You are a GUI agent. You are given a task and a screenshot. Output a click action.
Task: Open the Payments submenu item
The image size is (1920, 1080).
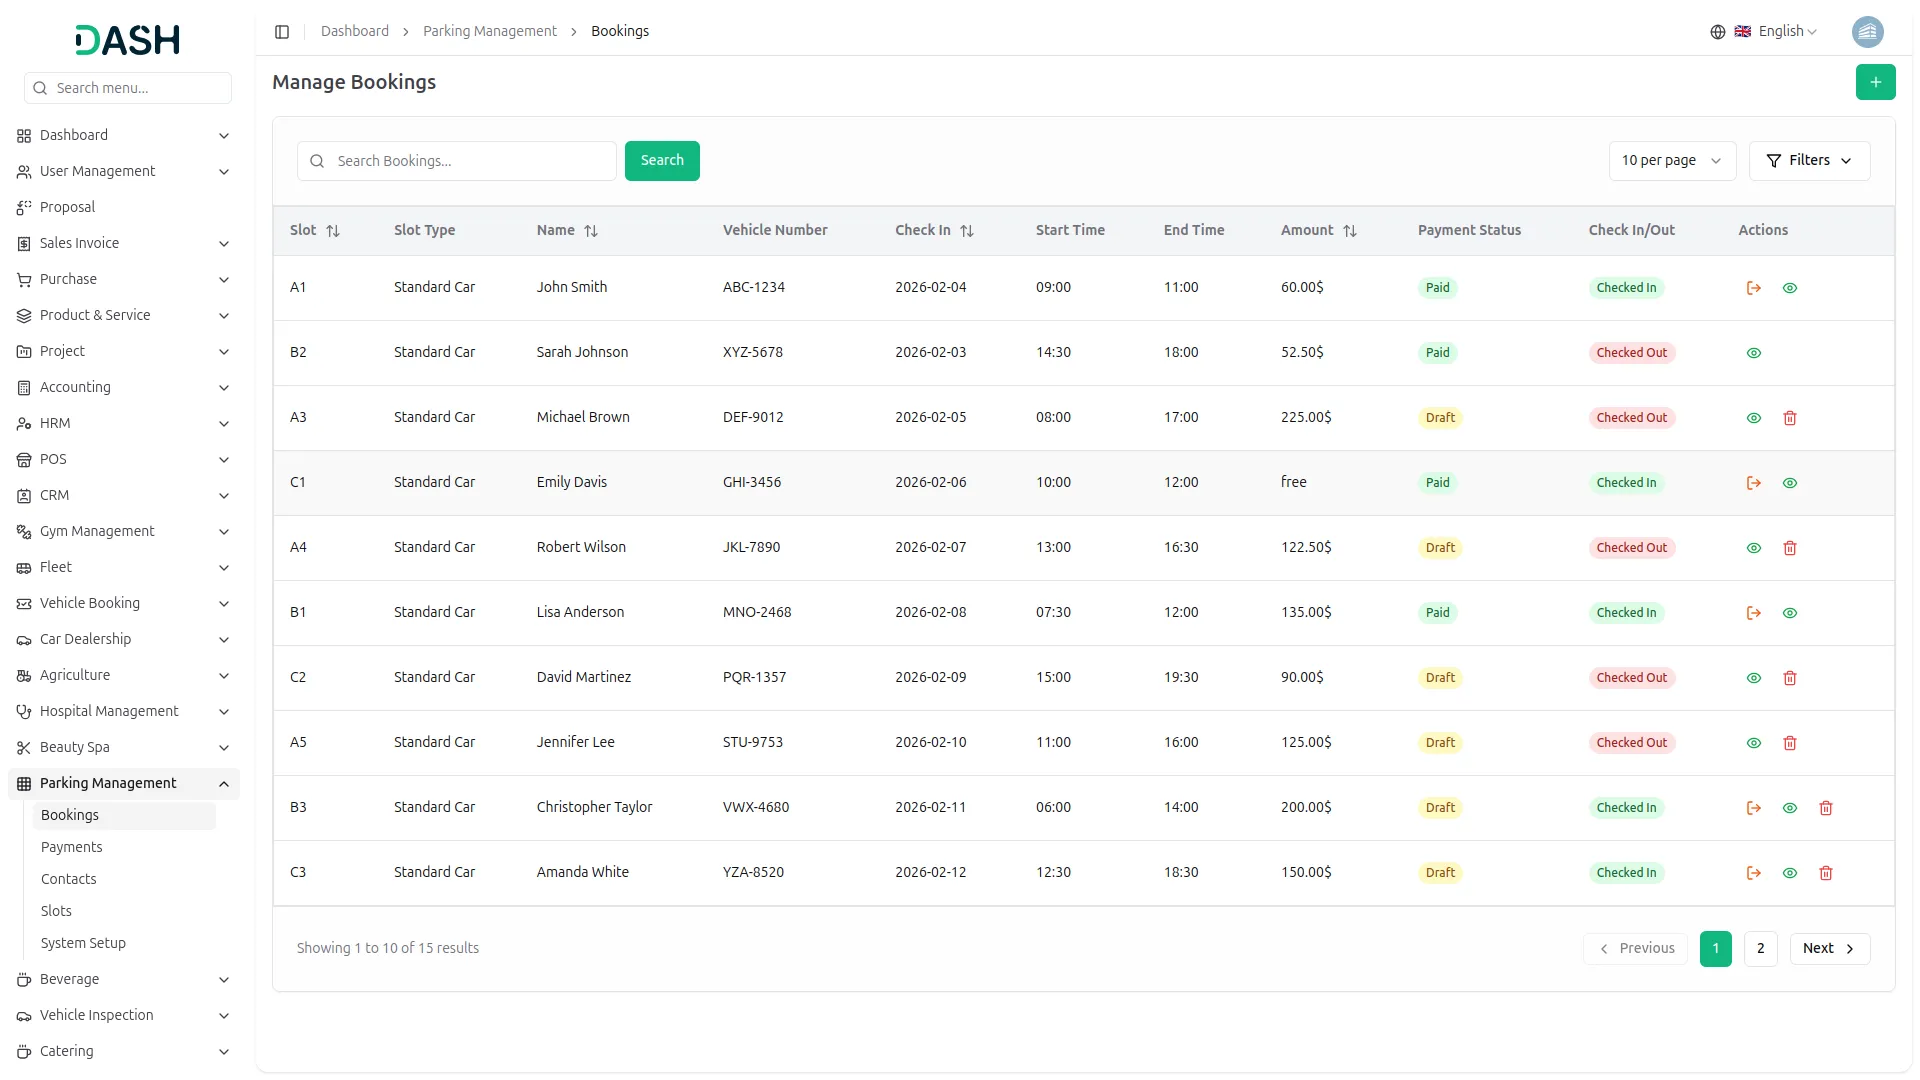71,847
